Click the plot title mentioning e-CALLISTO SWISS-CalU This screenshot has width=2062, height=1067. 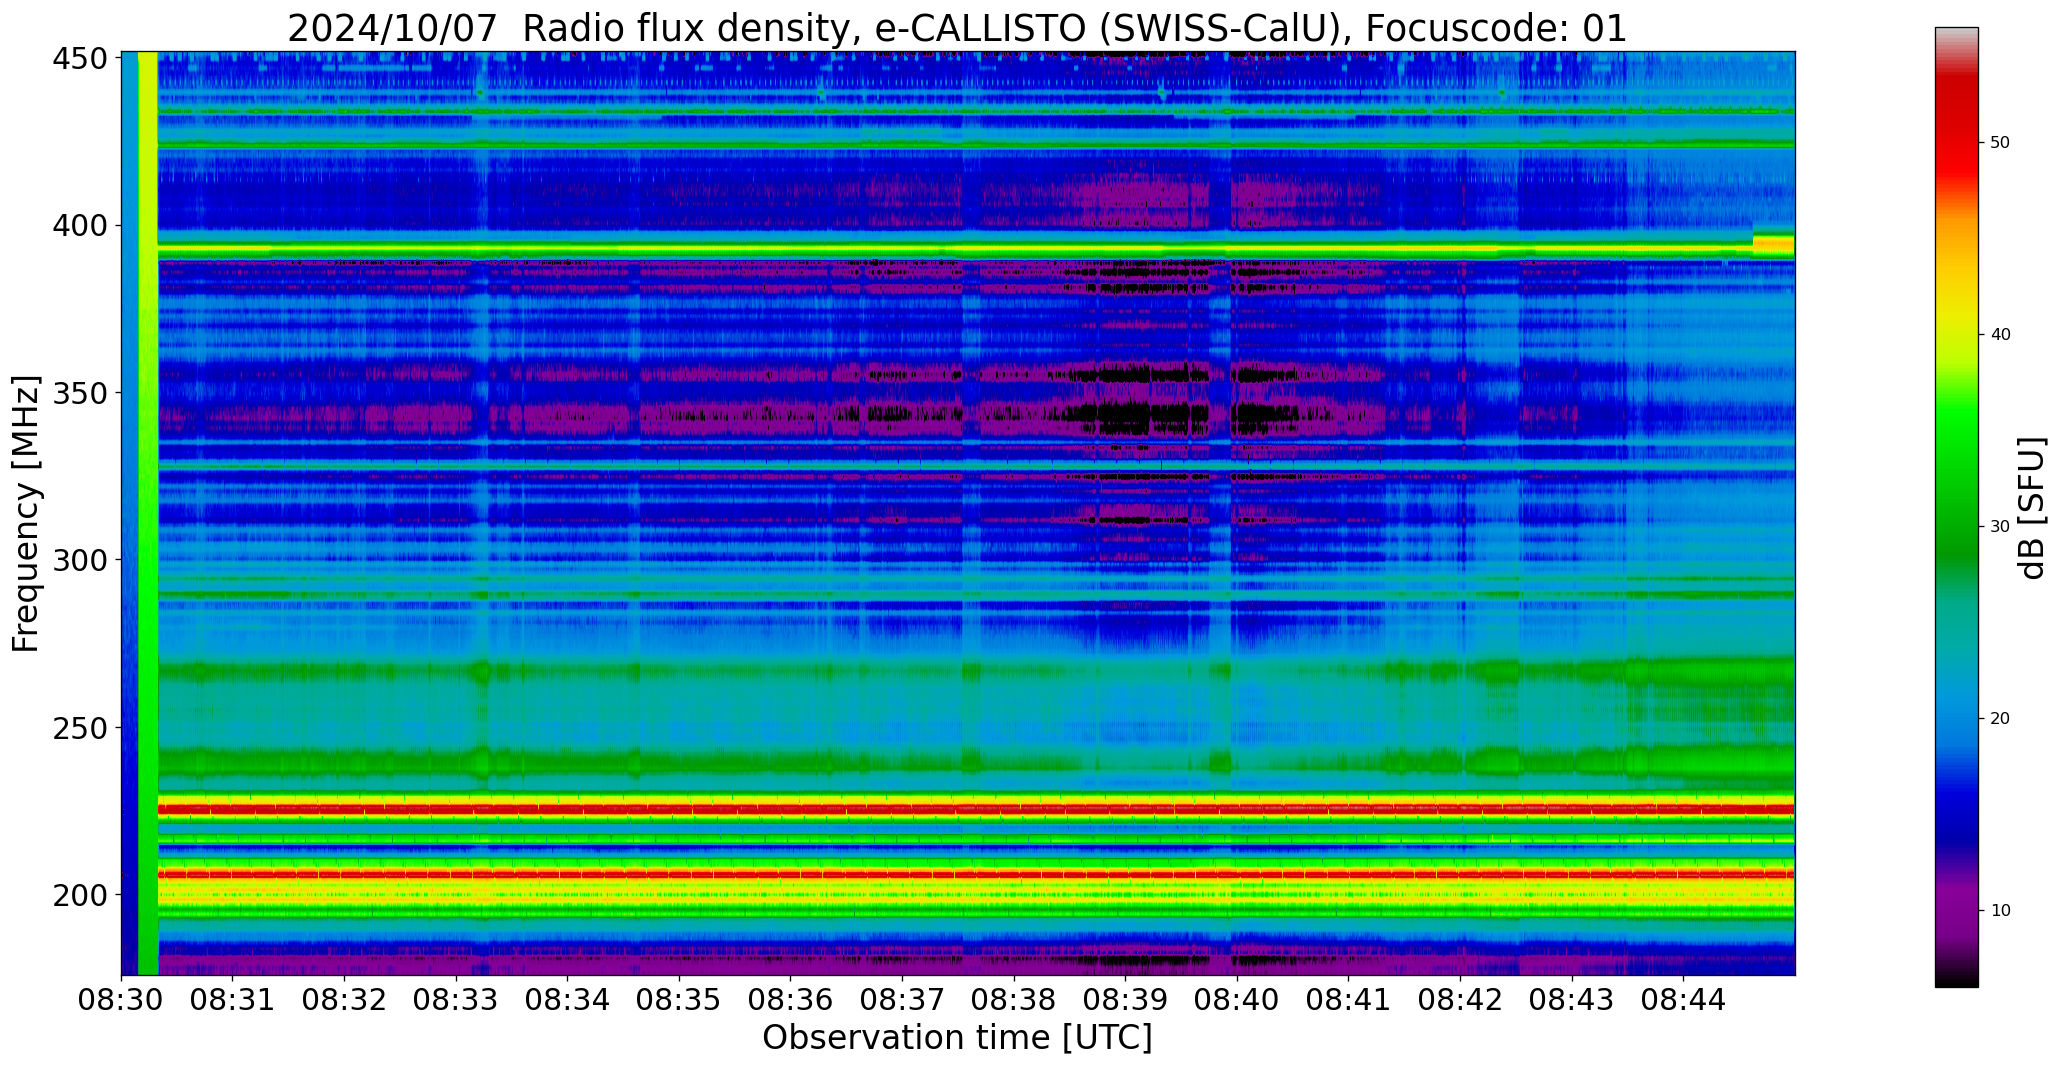(957, 28)
